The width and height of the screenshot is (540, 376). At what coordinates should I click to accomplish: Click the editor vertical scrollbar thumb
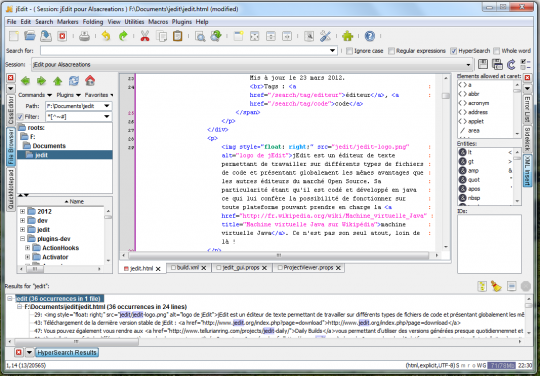pos(446,96)
